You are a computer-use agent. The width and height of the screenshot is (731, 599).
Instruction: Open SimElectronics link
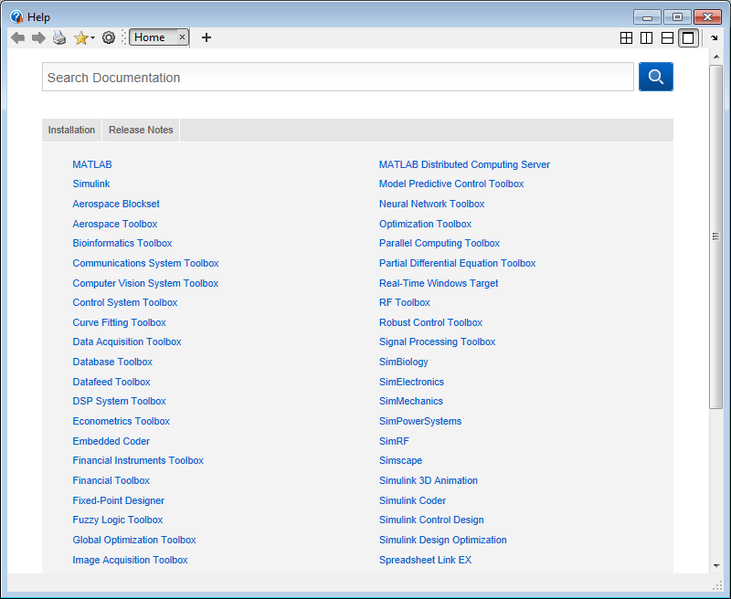[412, 382]
